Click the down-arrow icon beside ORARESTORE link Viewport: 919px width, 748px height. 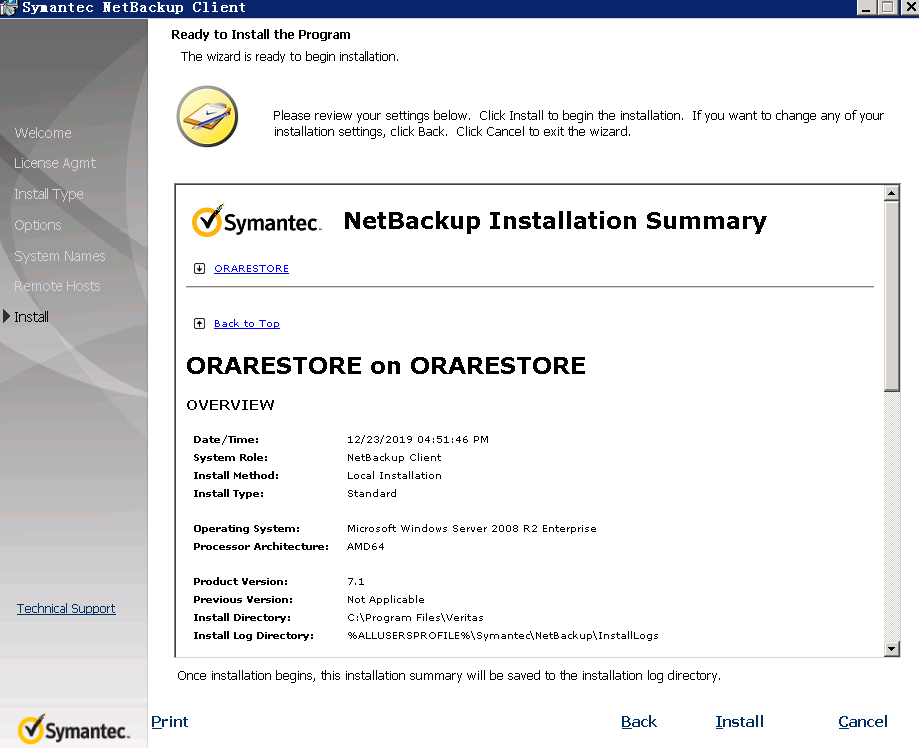tap(199, 268)
